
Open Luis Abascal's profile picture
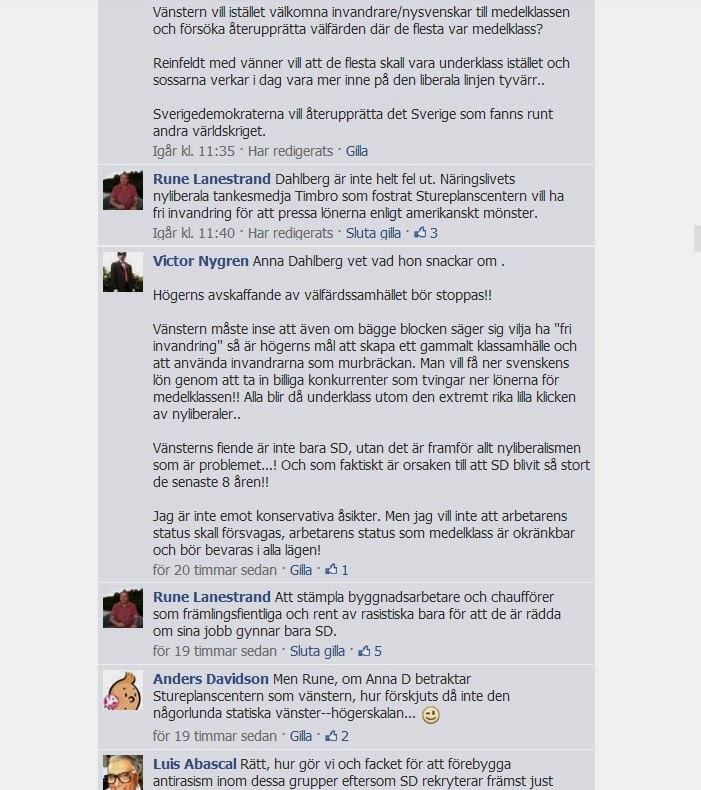click(123, 772)
